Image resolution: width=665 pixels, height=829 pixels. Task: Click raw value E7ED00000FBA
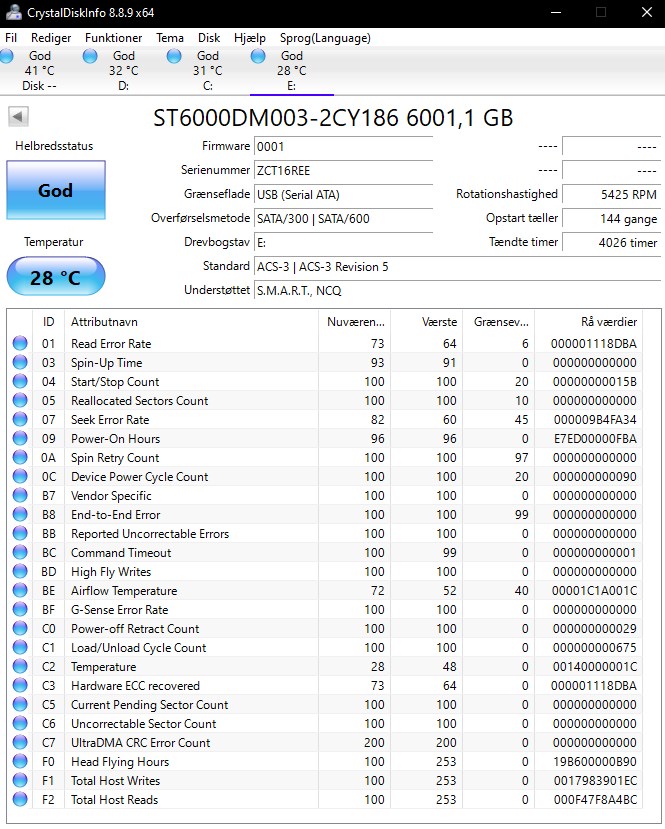[595, 438]
